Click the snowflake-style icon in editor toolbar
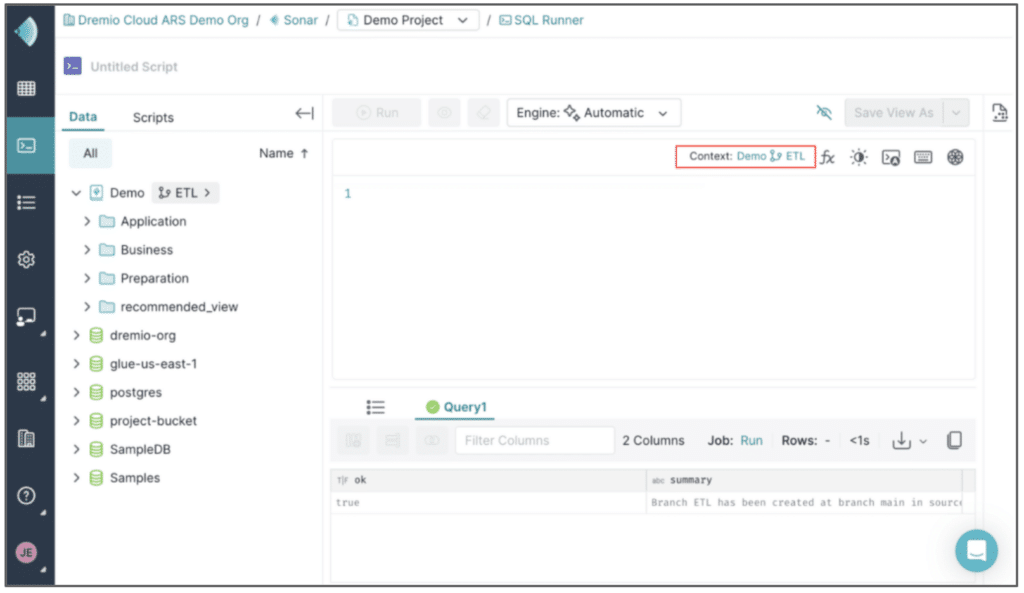1024x593 pixels. point(955,157)
